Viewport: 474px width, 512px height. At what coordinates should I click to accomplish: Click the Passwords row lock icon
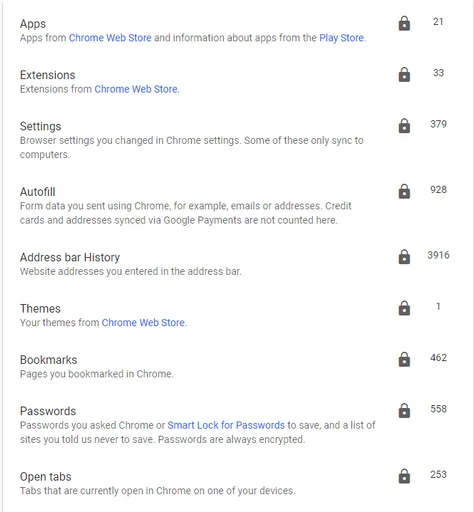[x=404, y=411]
